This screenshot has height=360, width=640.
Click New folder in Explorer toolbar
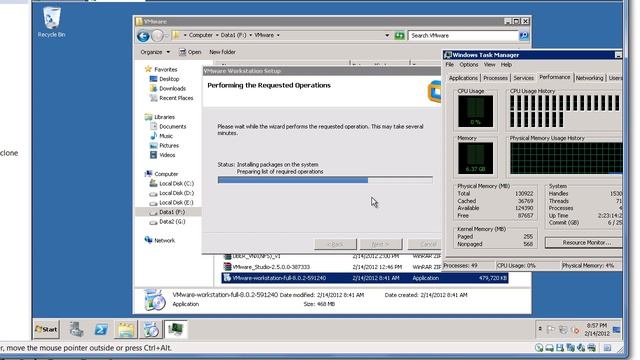pyautogui.click(x=222, y=52)
